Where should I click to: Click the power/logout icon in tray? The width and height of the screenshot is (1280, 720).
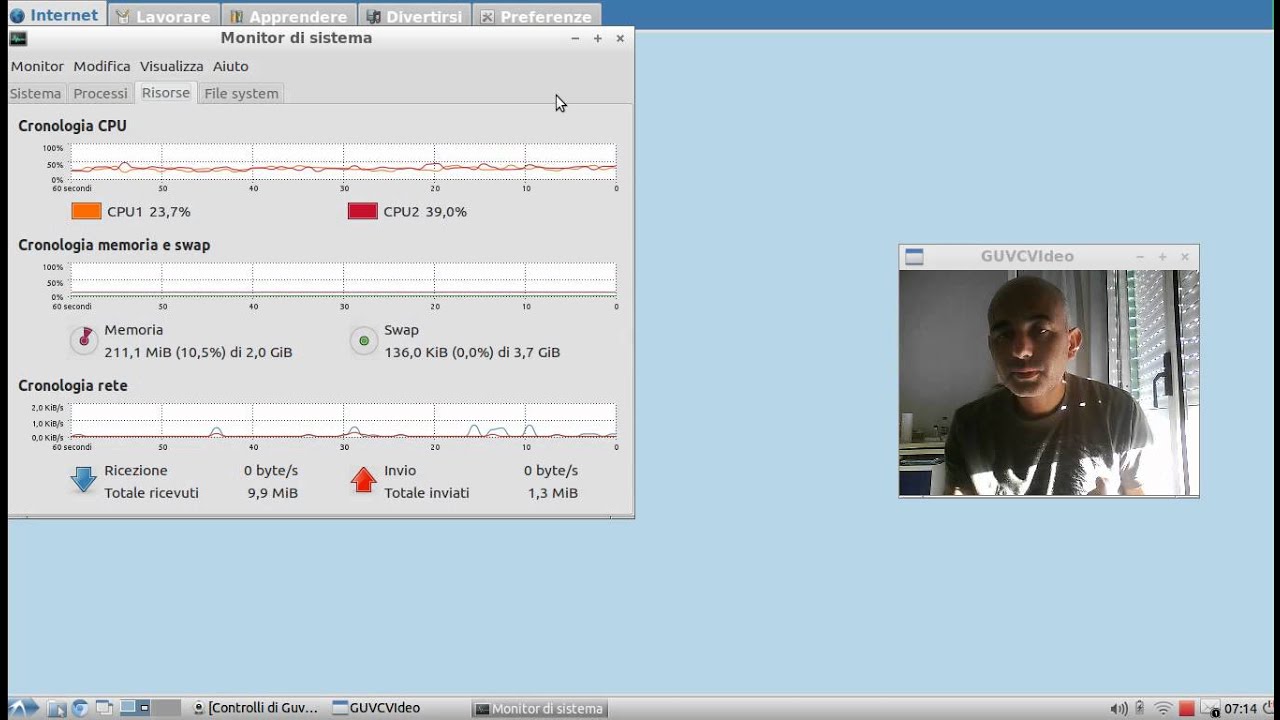coord(1267,708)
